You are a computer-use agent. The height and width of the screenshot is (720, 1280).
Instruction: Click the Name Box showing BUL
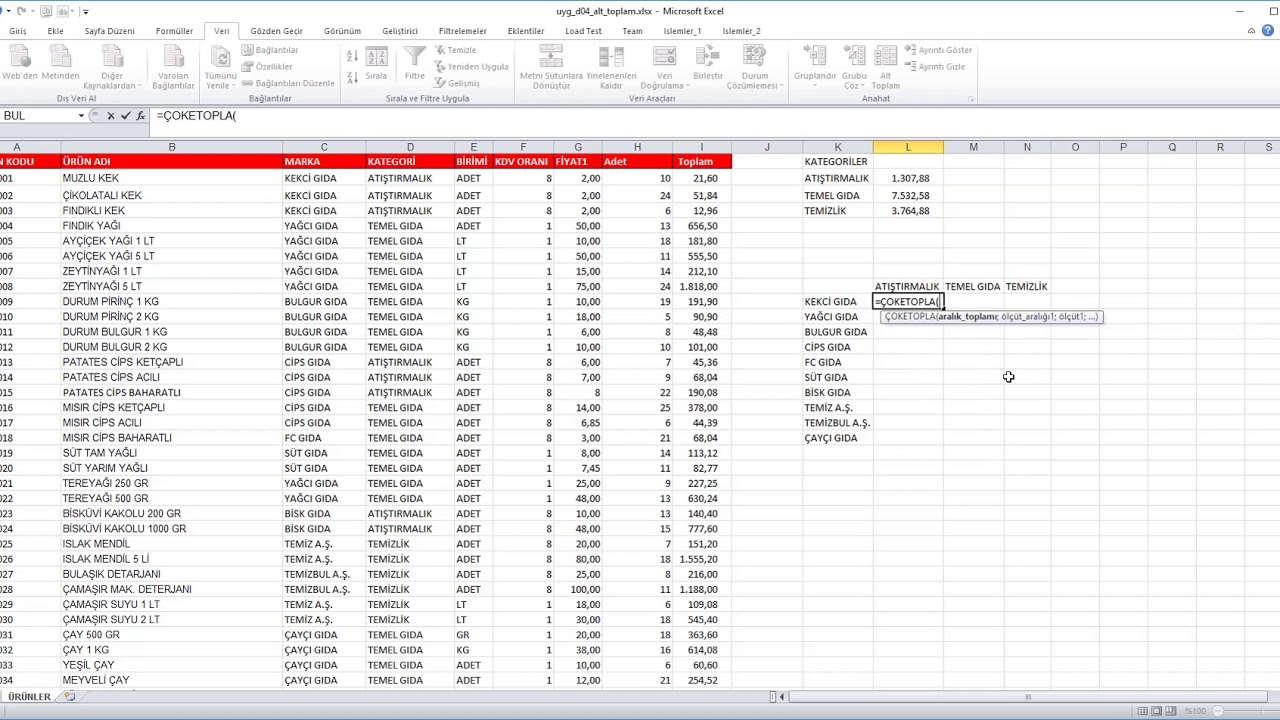[x=38, y=116]
